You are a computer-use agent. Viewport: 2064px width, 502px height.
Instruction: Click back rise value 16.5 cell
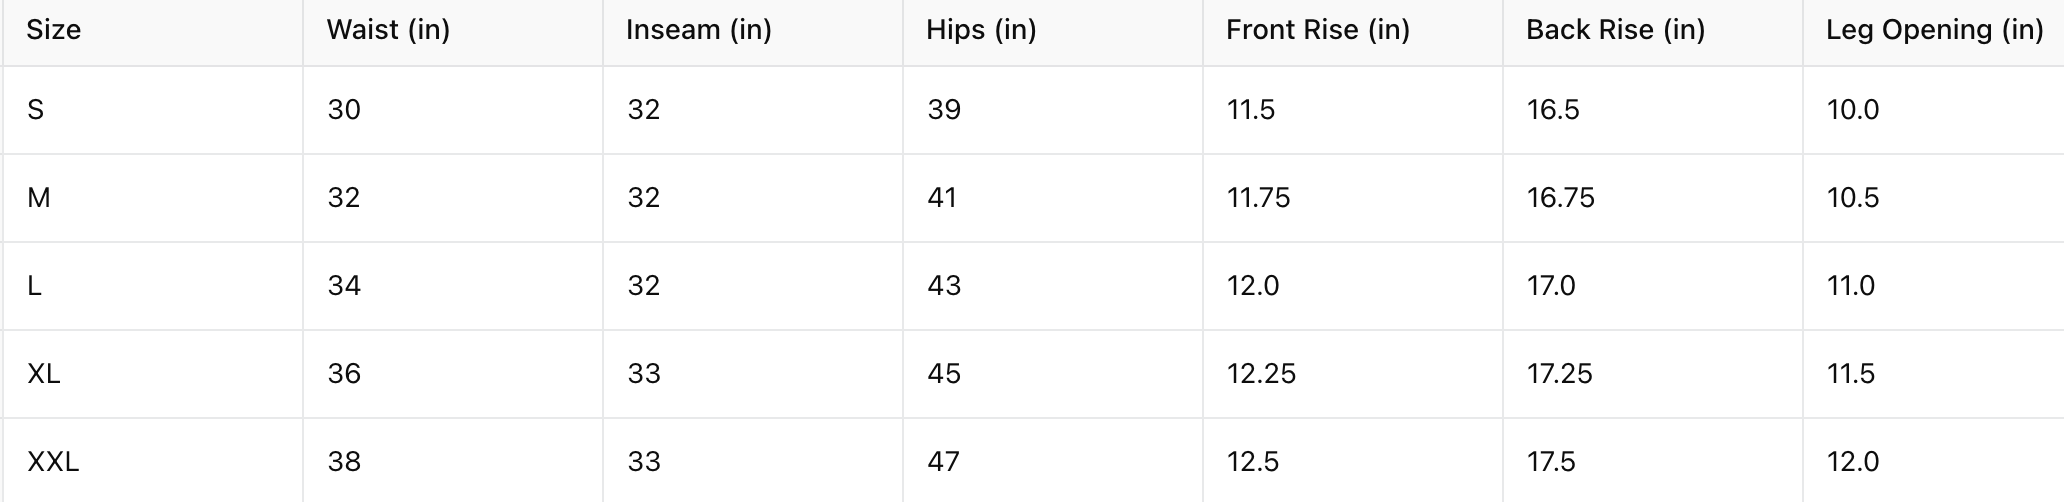click(1553, 110)
